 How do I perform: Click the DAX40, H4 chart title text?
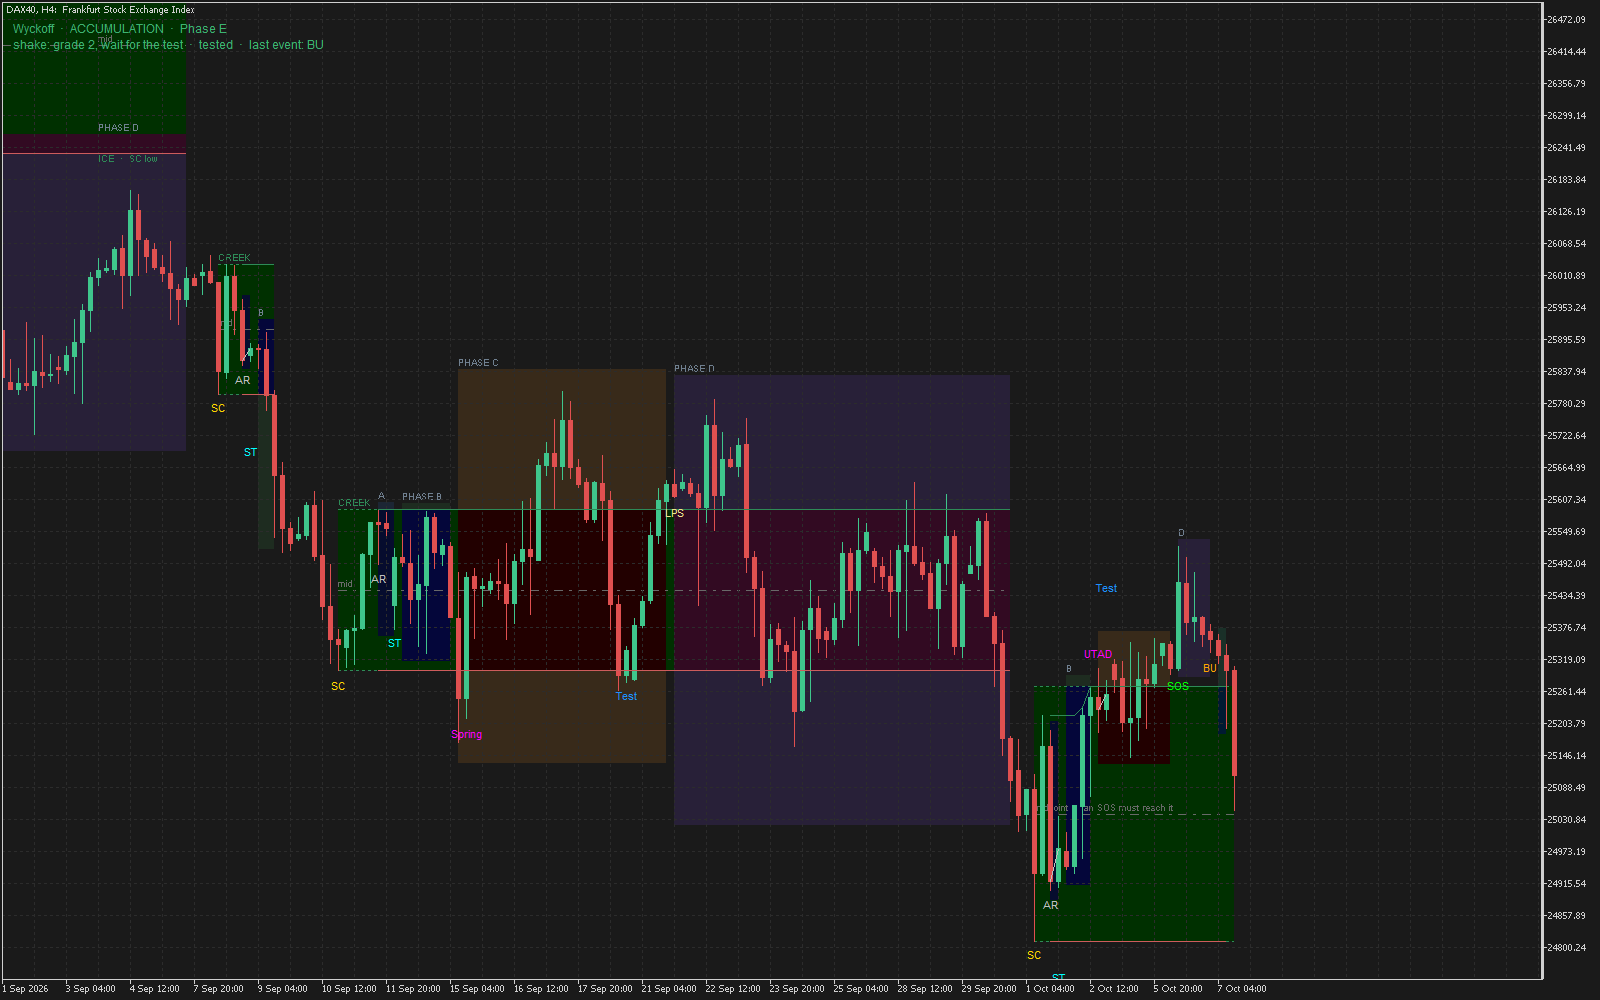point(100,10)
